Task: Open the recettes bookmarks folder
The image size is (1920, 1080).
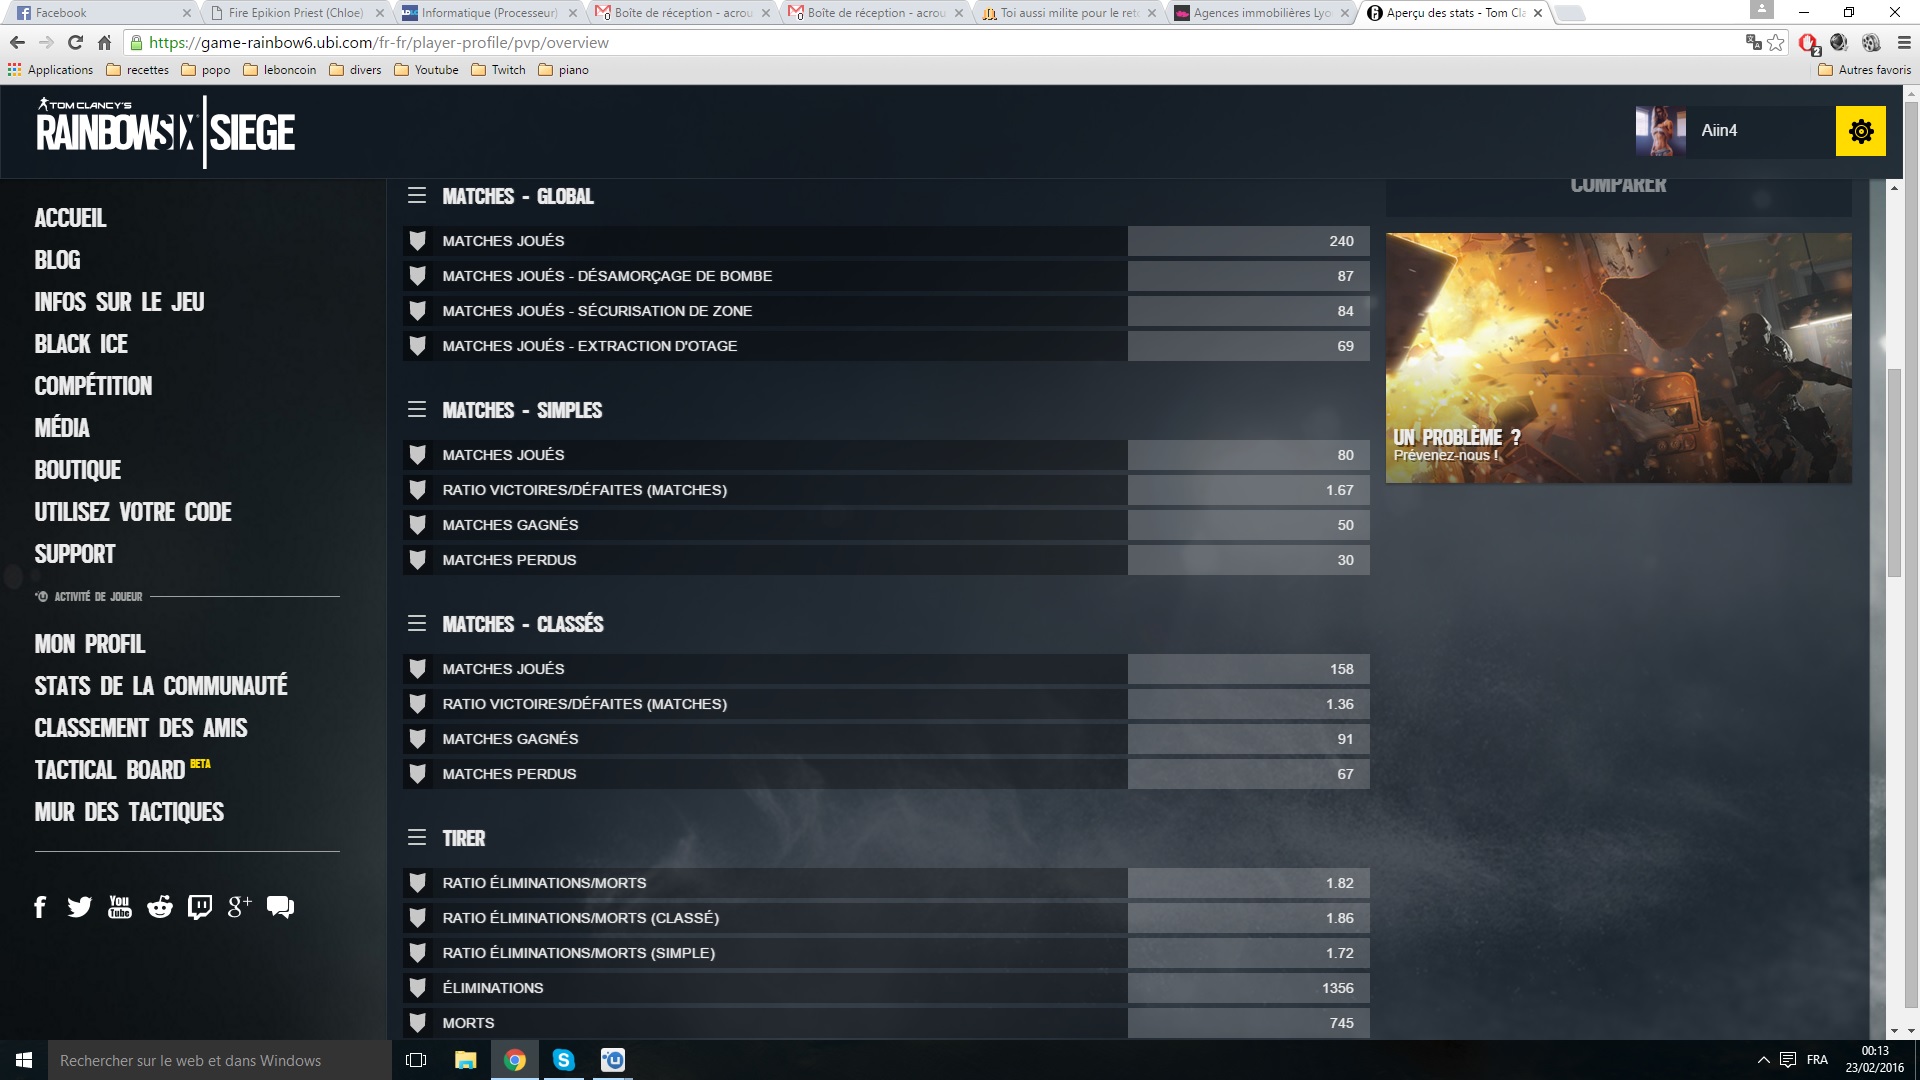Action: point(137,70)
